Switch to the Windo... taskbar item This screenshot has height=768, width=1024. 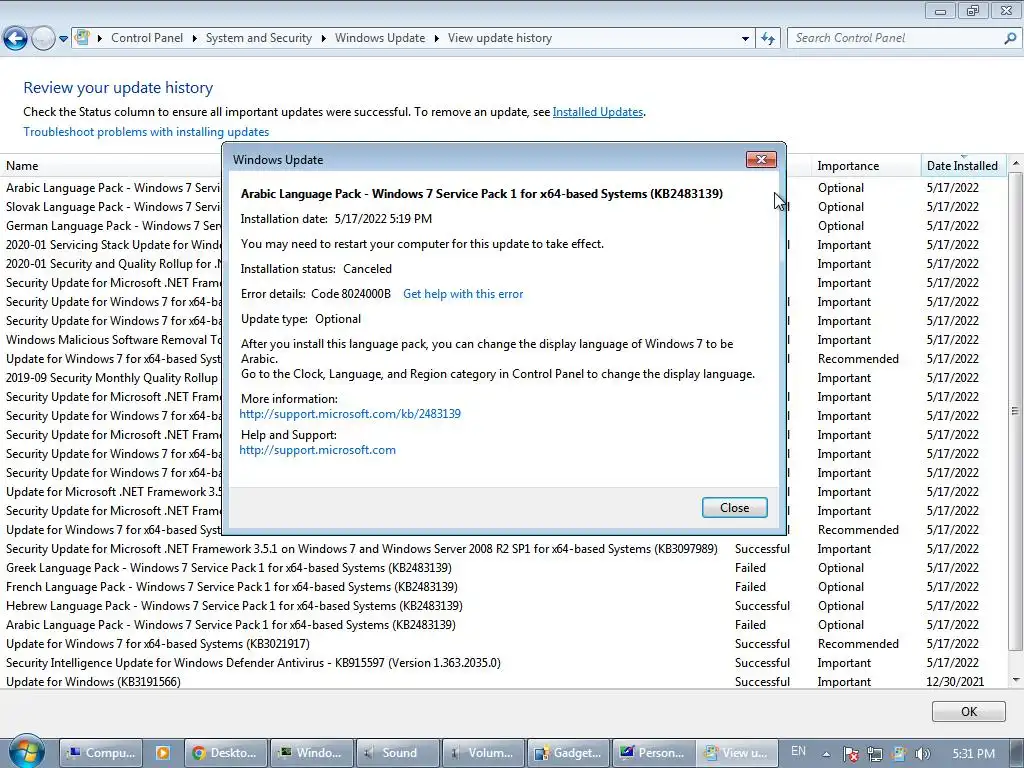312,753
